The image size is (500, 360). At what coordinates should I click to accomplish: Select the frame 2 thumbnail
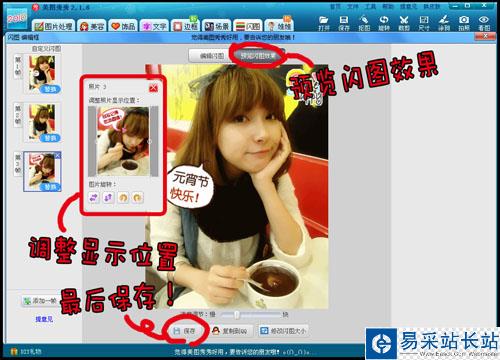tap(42, 123)
